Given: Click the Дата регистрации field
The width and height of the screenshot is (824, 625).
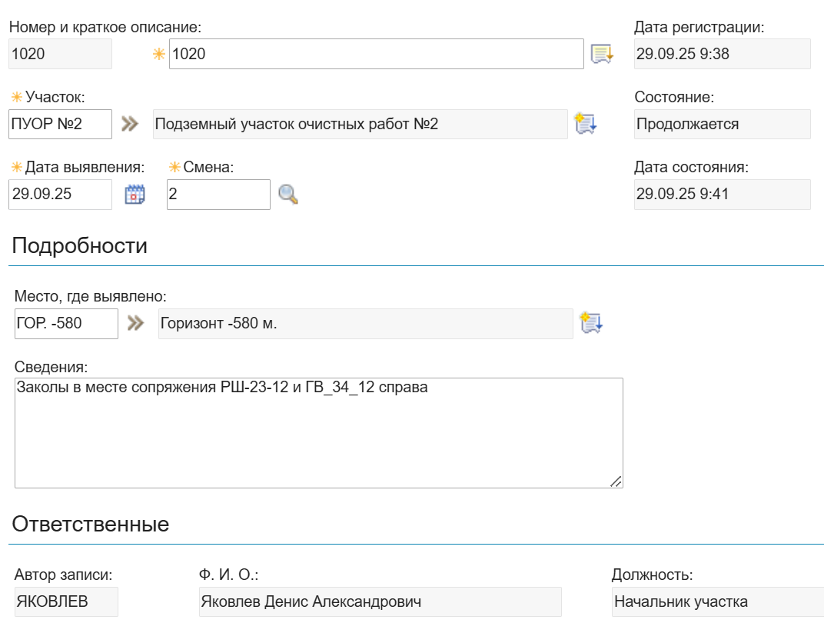Looking at the screenshot, I should [721, 55].
